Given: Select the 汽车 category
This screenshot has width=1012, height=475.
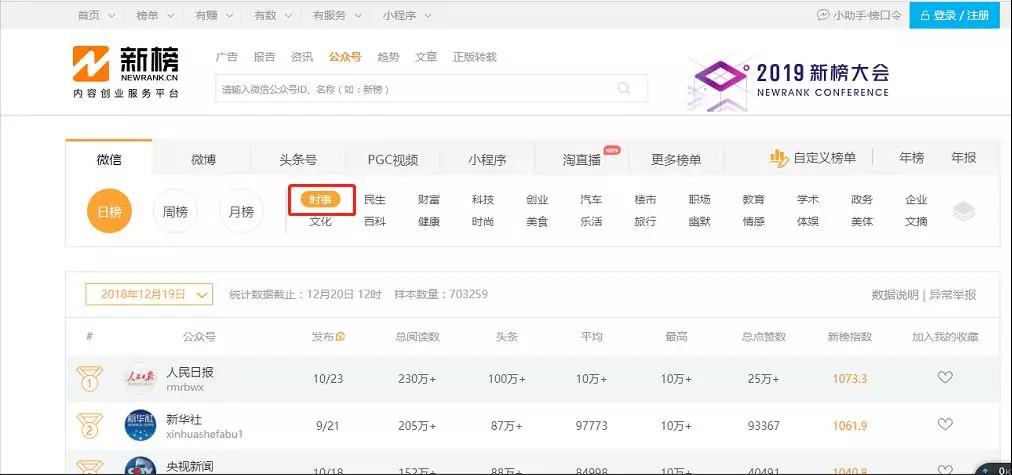Looking at the screenshot, I should point(591,200).
